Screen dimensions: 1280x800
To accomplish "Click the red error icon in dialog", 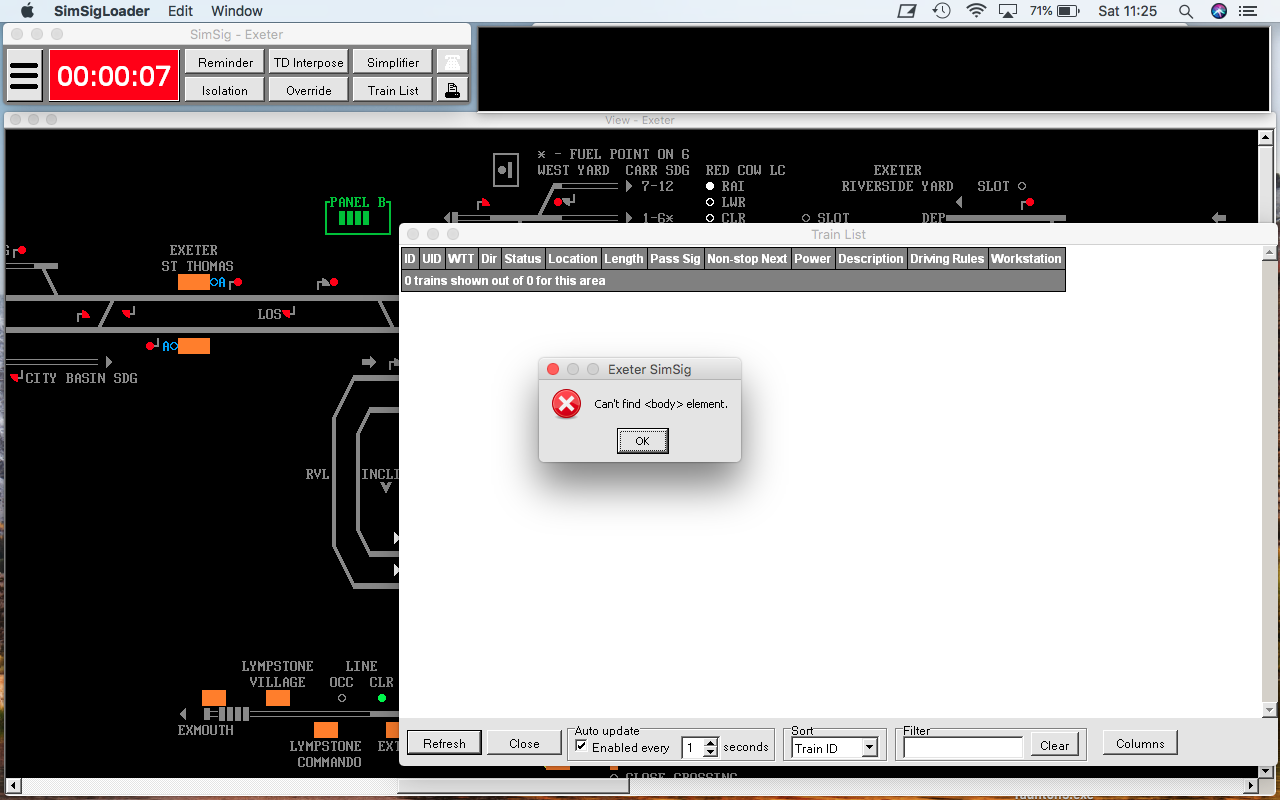I will click(x=567, y=404).
